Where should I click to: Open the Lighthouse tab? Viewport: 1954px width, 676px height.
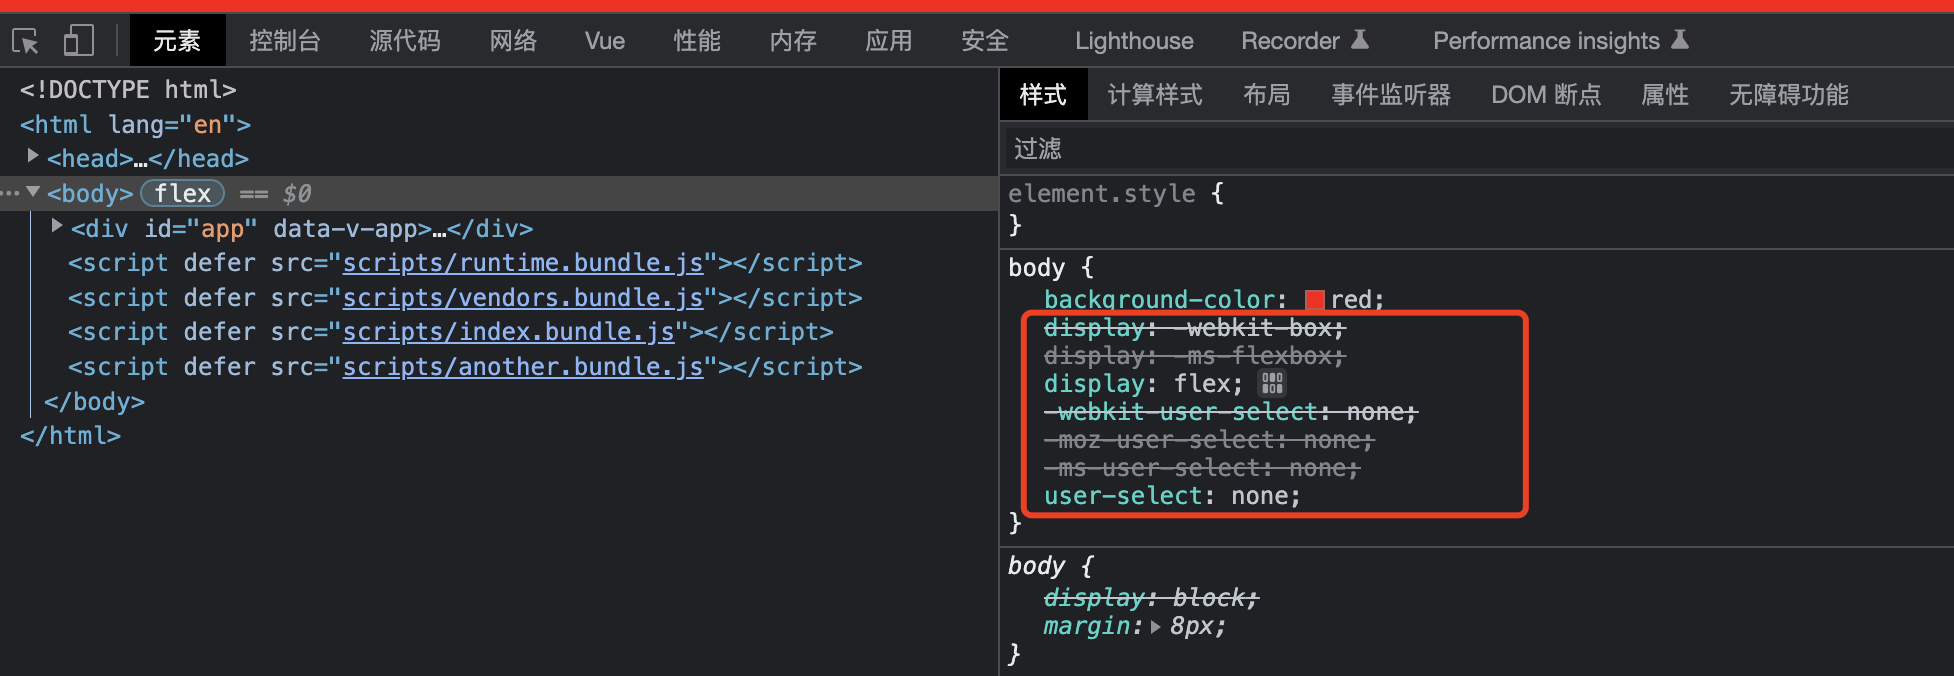pyautogui.click(x=1134, y=41)
